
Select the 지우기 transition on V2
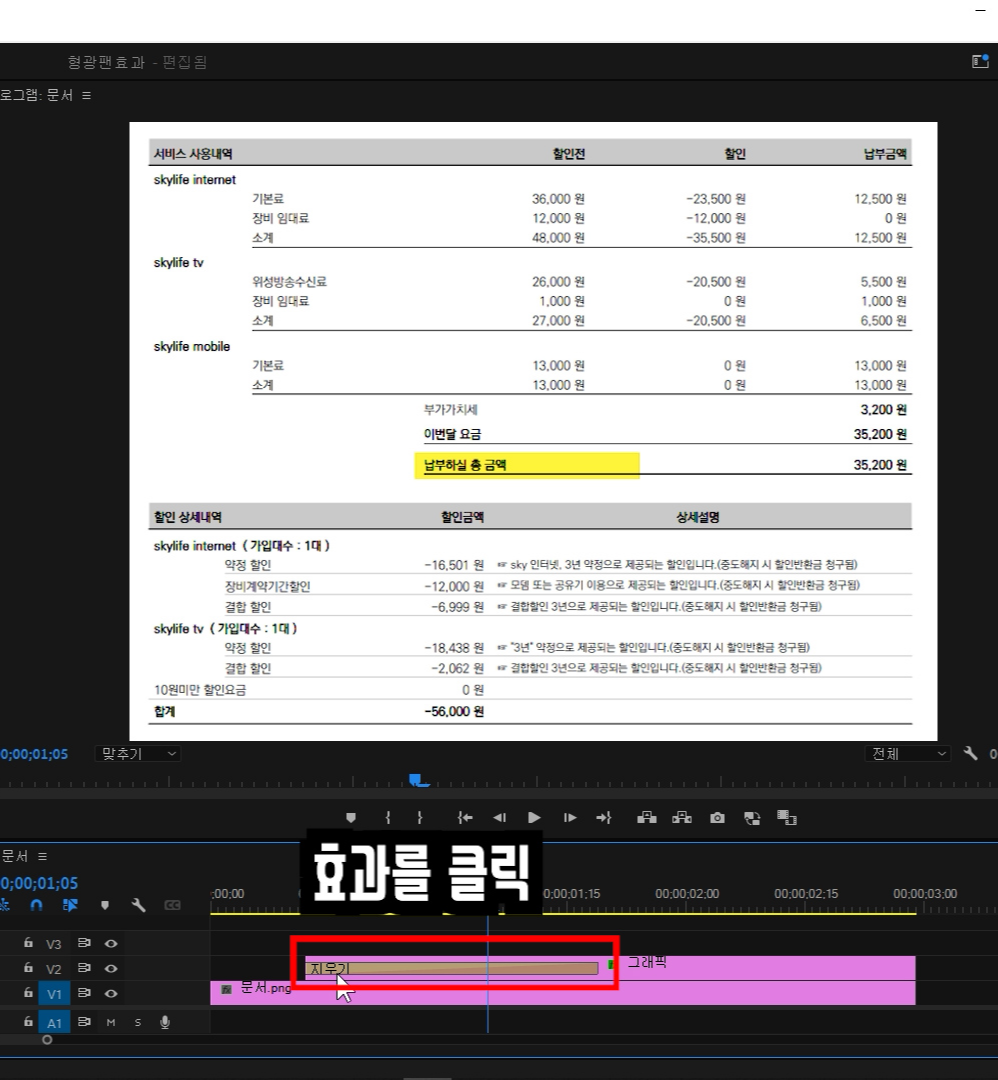coord(452,968)
